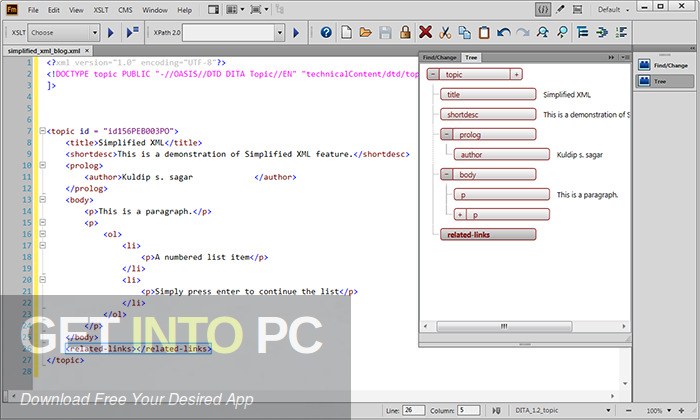The width and height of the screenshot is (700, 420).
Task: Open the XSLT menu
Action: point(101,10)
